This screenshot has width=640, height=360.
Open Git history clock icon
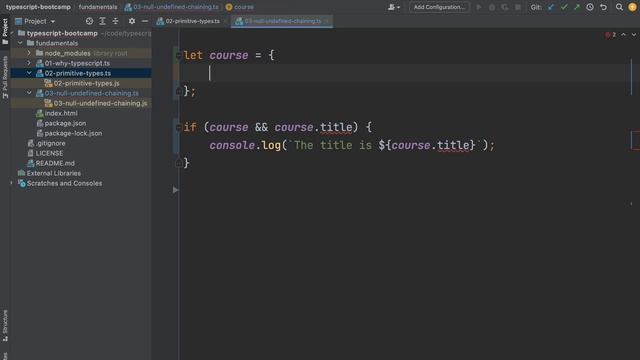[x=590, y=7]
